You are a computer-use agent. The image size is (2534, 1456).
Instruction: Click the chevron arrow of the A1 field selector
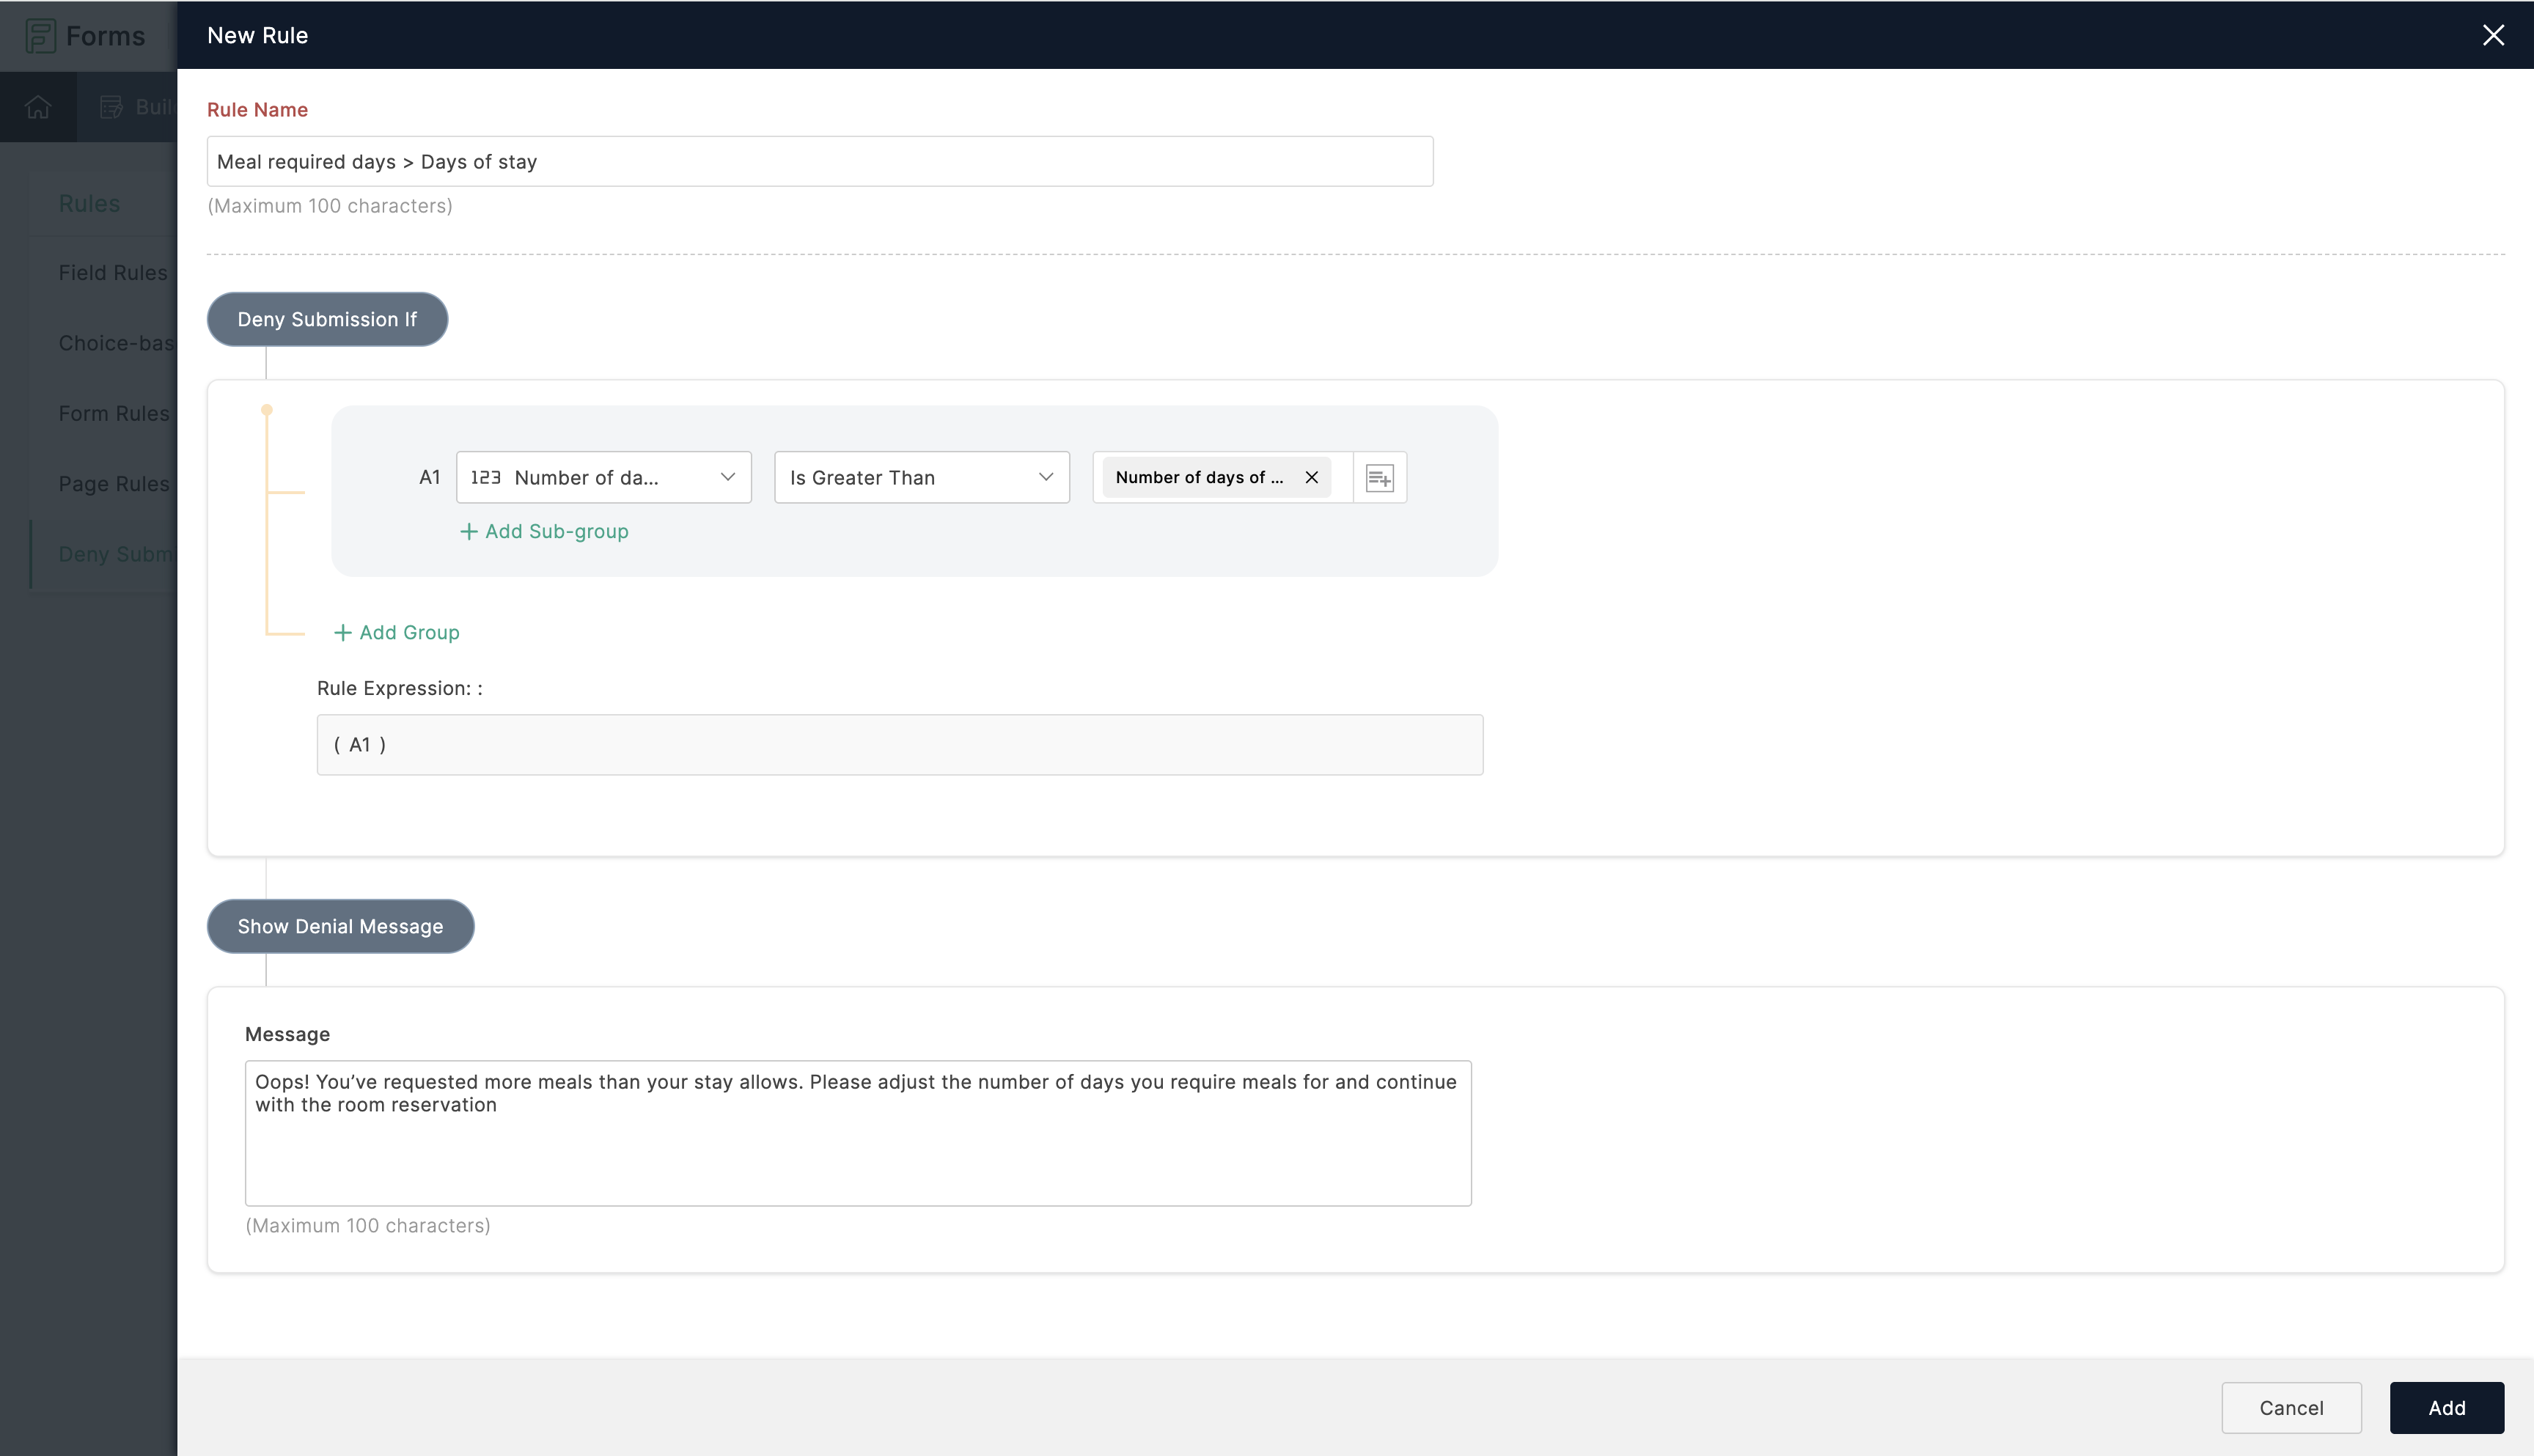coord(727,478)
